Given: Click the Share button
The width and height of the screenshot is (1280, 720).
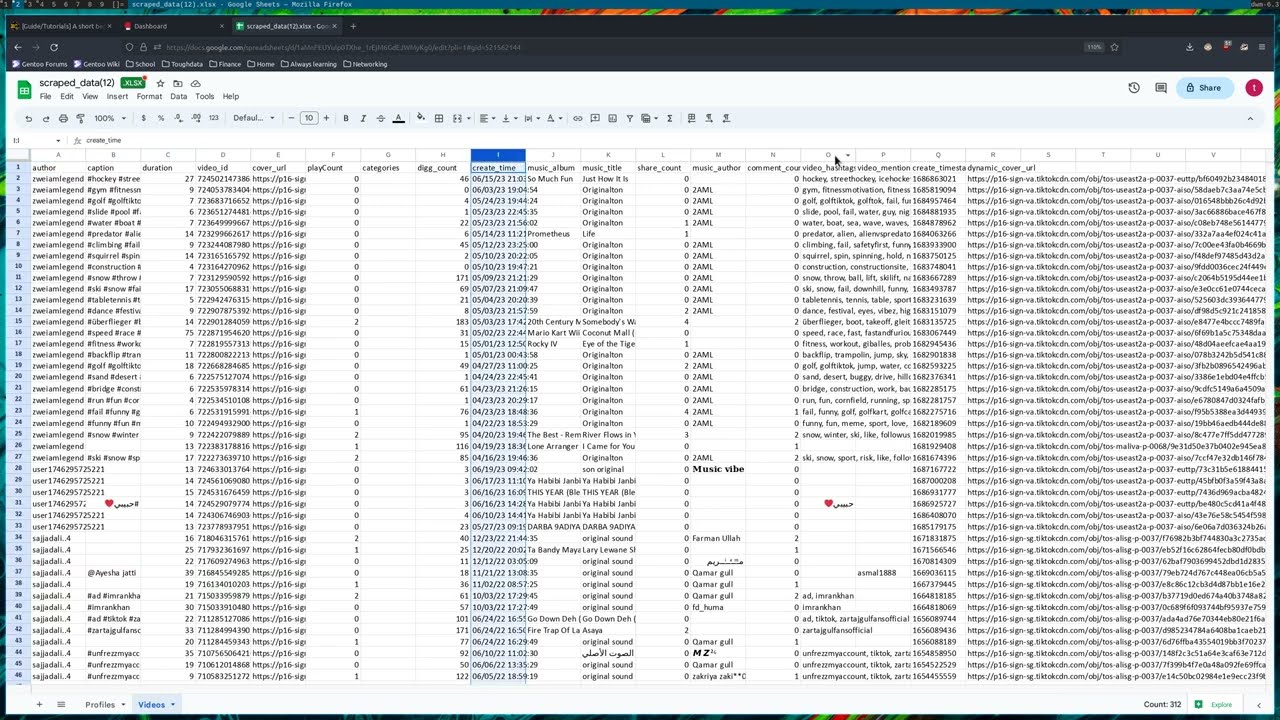Looking at the screenshot, I should tap(1203, 88).
